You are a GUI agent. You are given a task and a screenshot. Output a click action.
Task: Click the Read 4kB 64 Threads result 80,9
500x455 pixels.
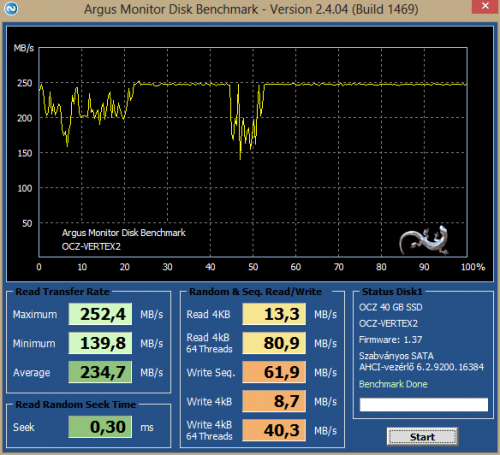pos(274,343)
